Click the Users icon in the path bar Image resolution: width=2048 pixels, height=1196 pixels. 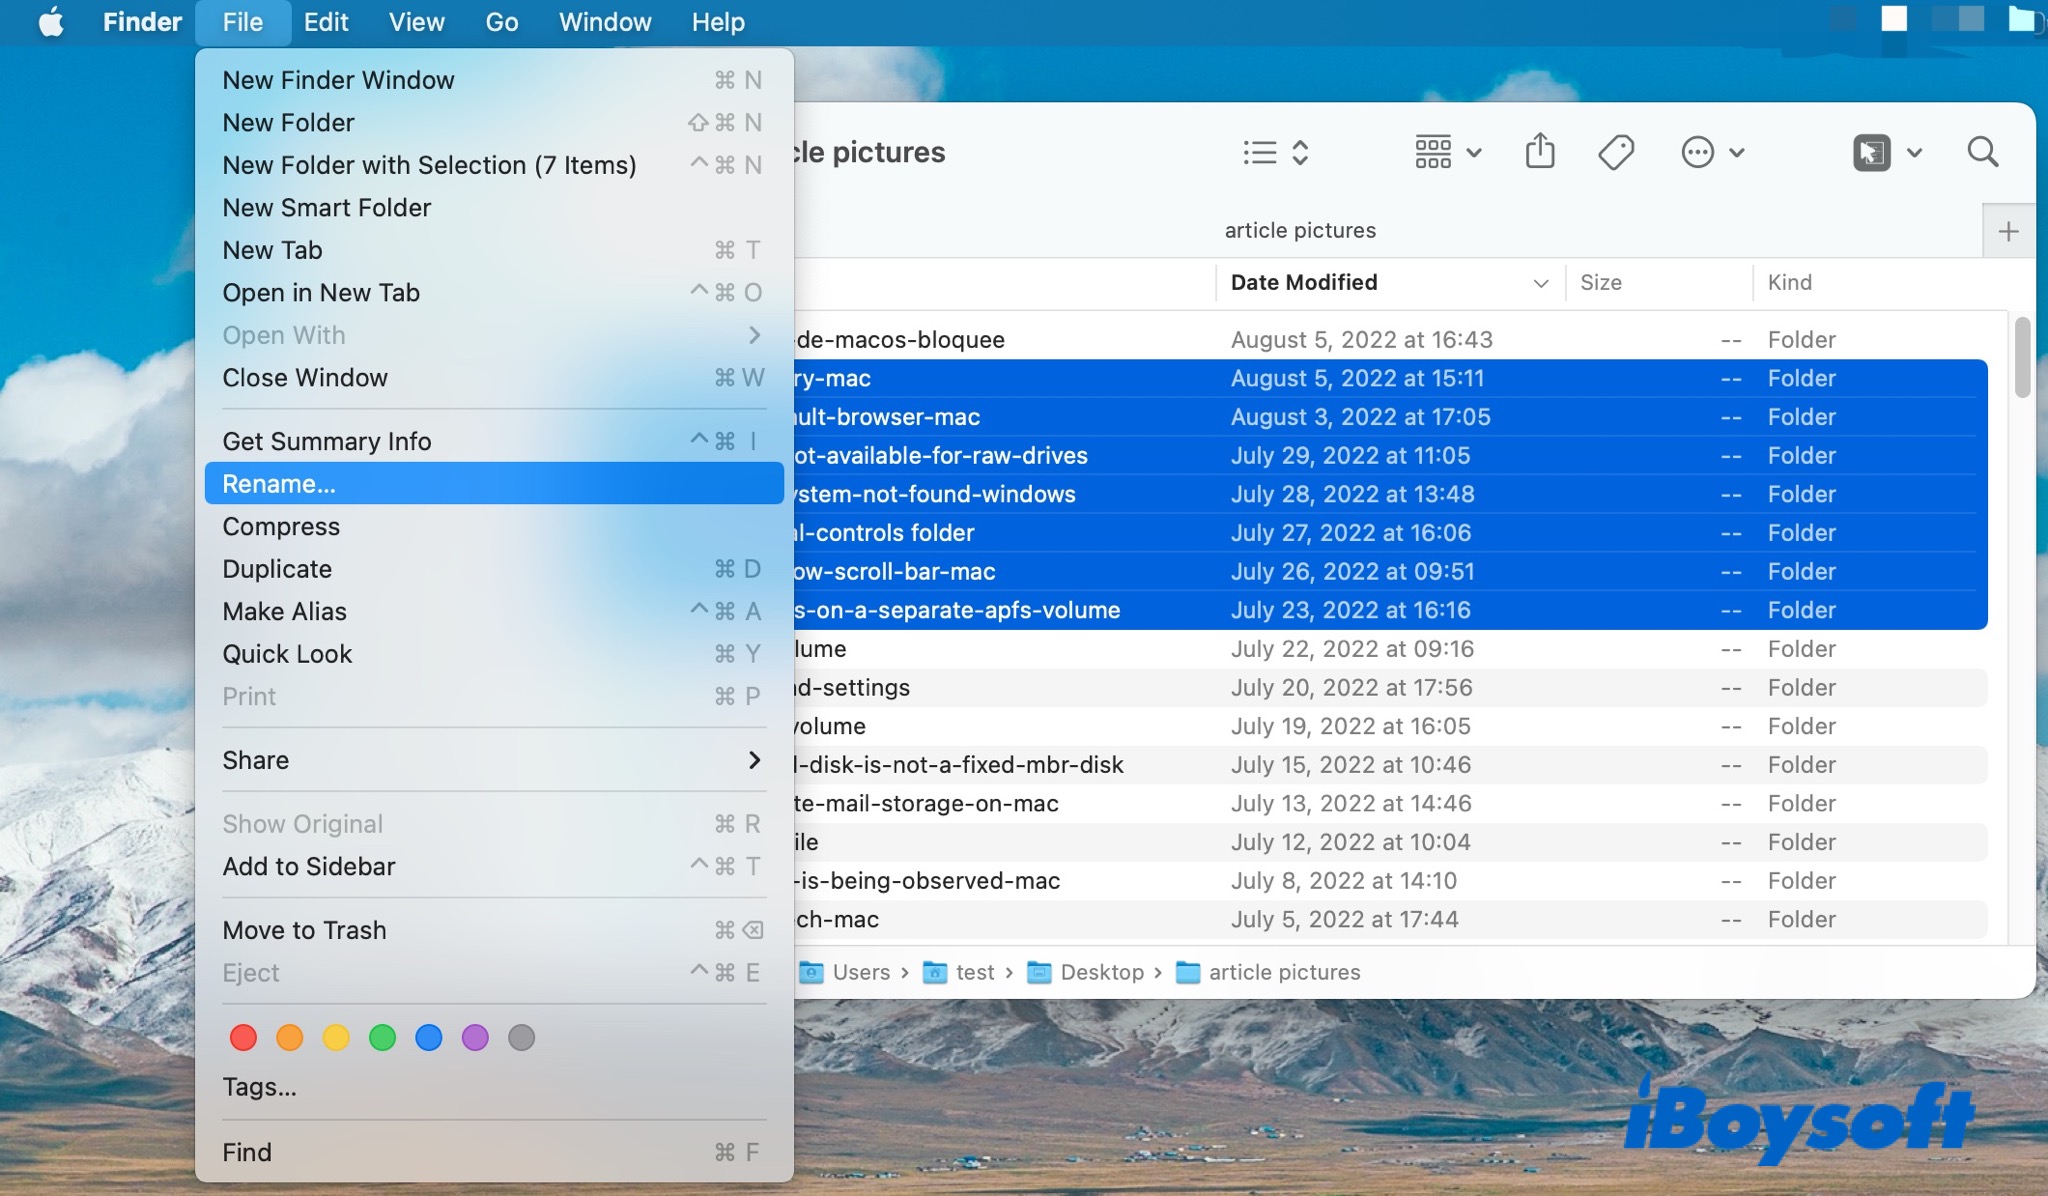click(810, 972)
